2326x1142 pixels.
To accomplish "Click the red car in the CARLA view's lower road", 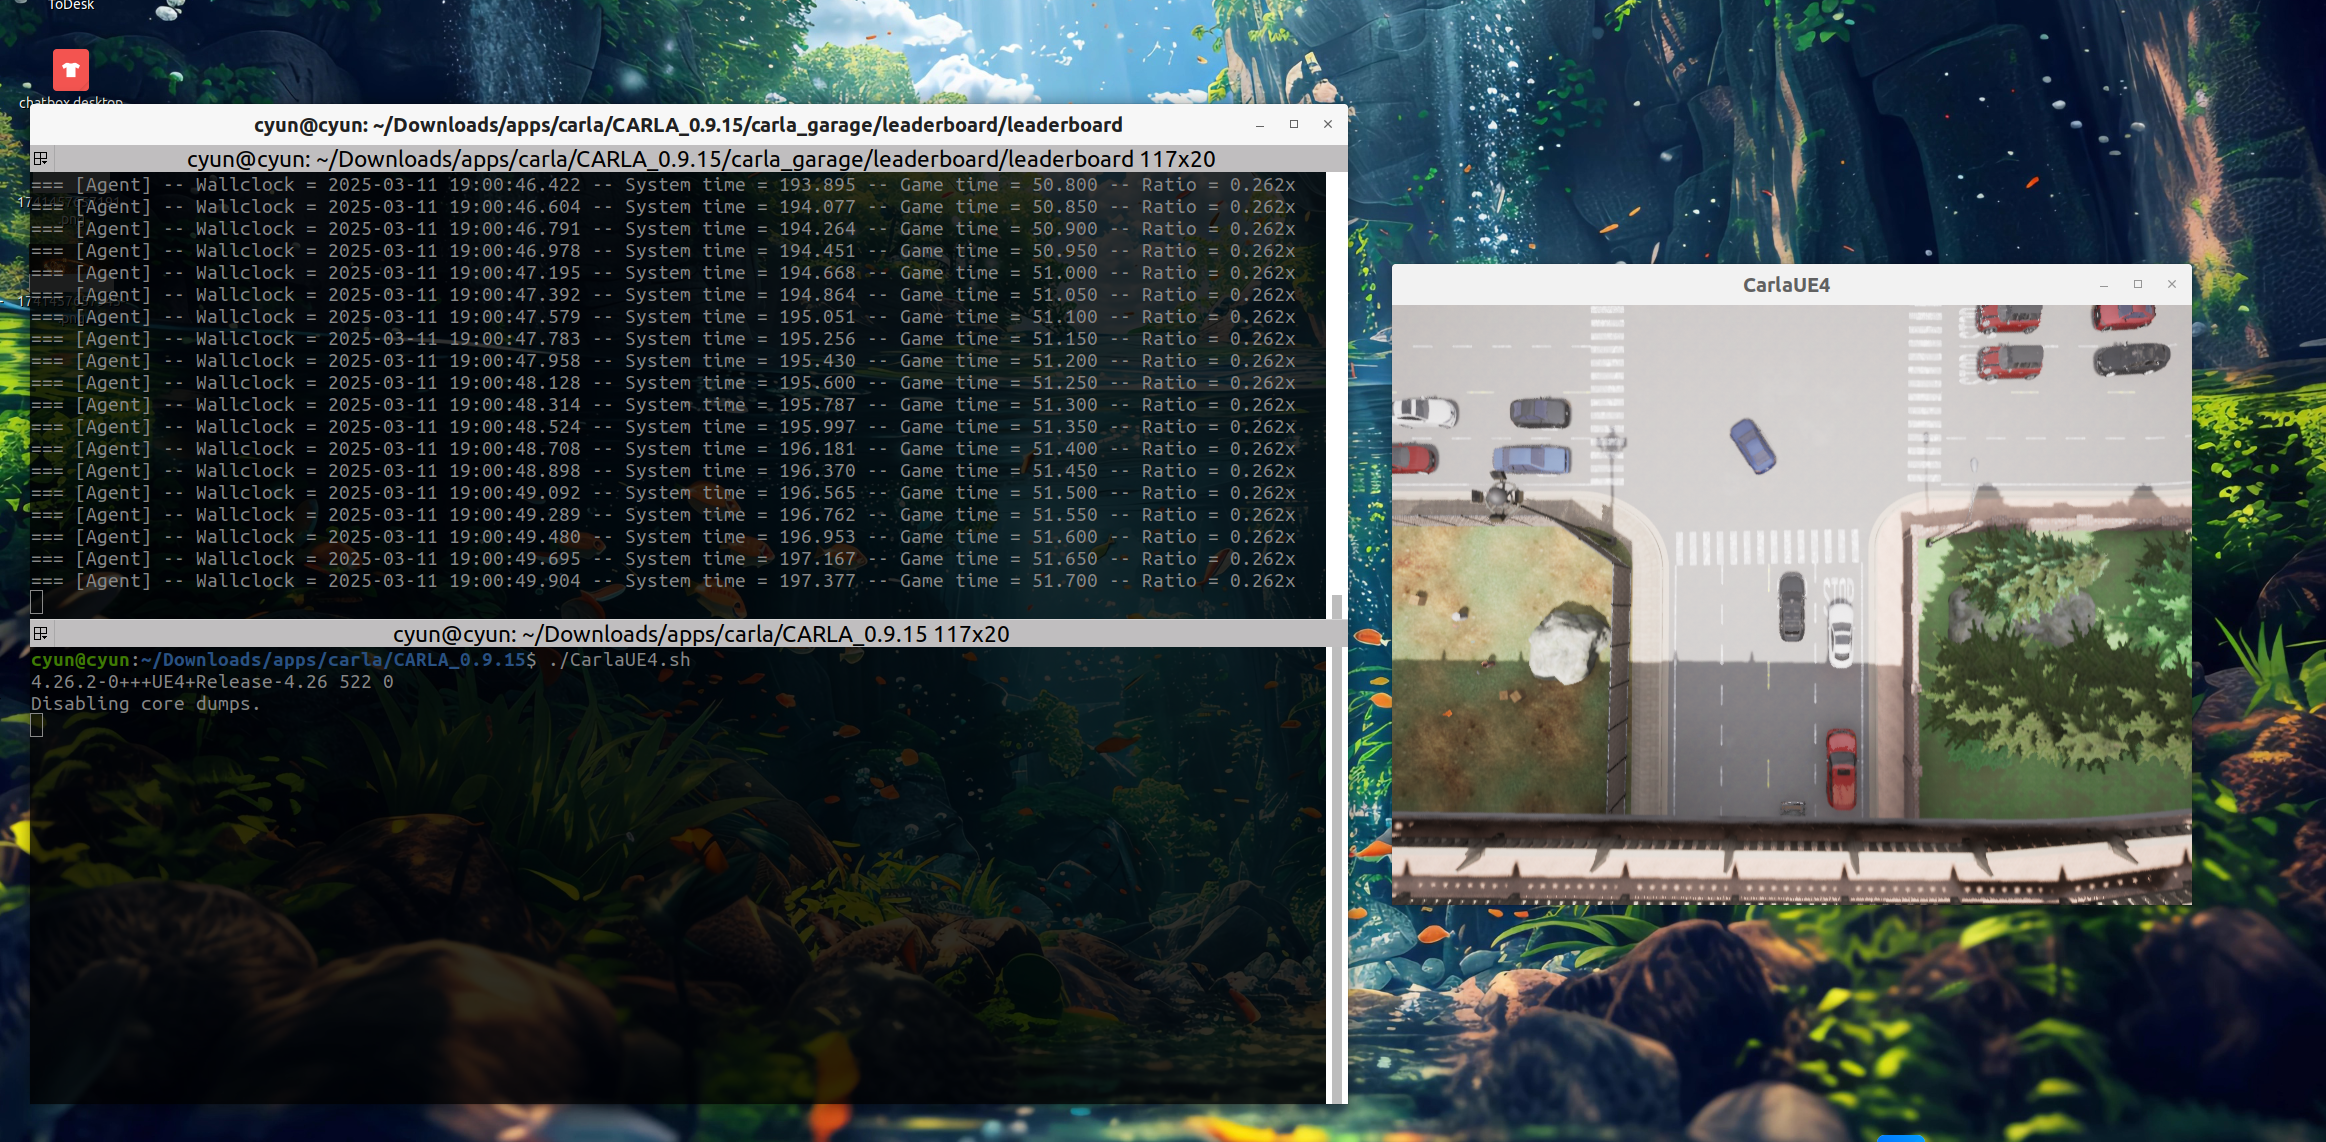I will click(1841, 767).
